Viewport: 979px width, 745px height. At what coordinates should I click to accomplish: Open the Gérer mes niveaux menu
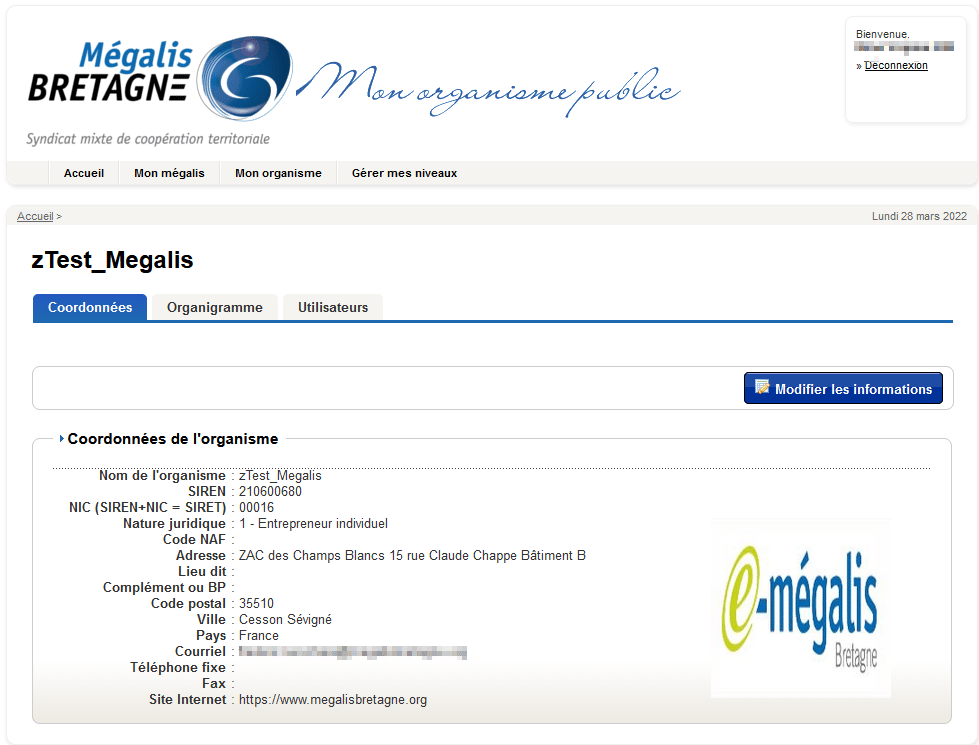point(404,173)
